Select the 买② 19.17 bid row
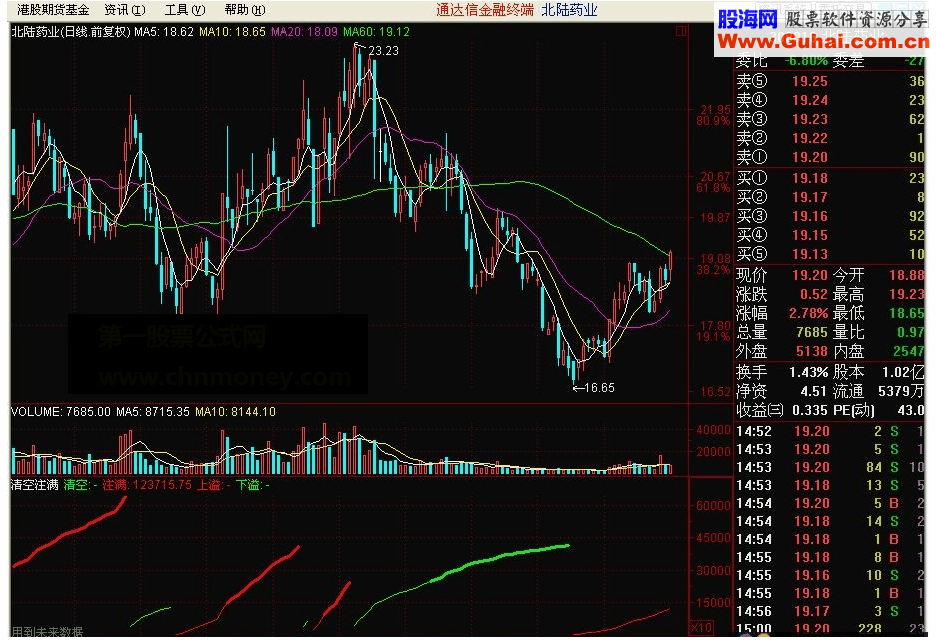Viewport: 936px width, 640px height. point(830,197)
